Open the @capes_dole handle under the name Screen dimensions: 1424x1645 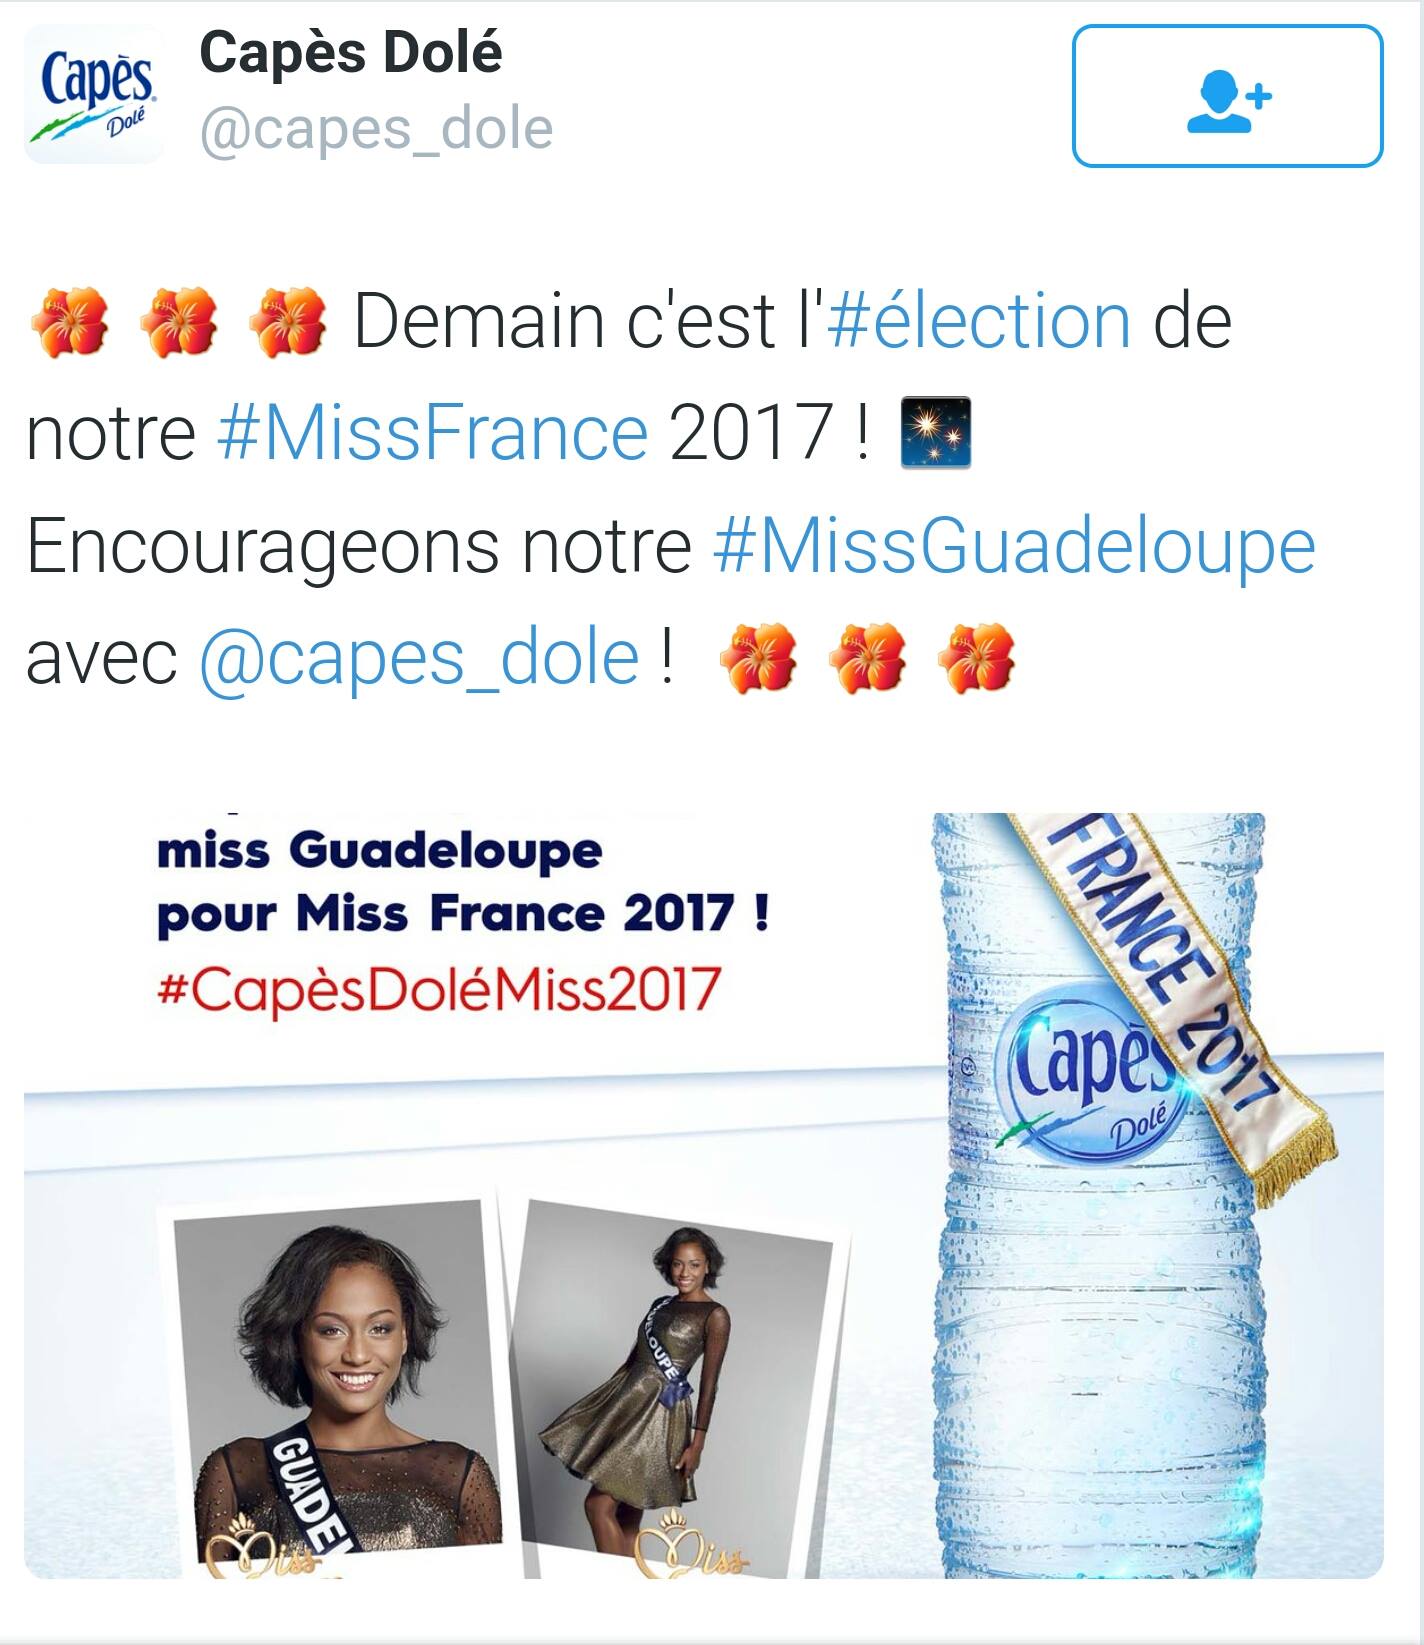(377, 130)
